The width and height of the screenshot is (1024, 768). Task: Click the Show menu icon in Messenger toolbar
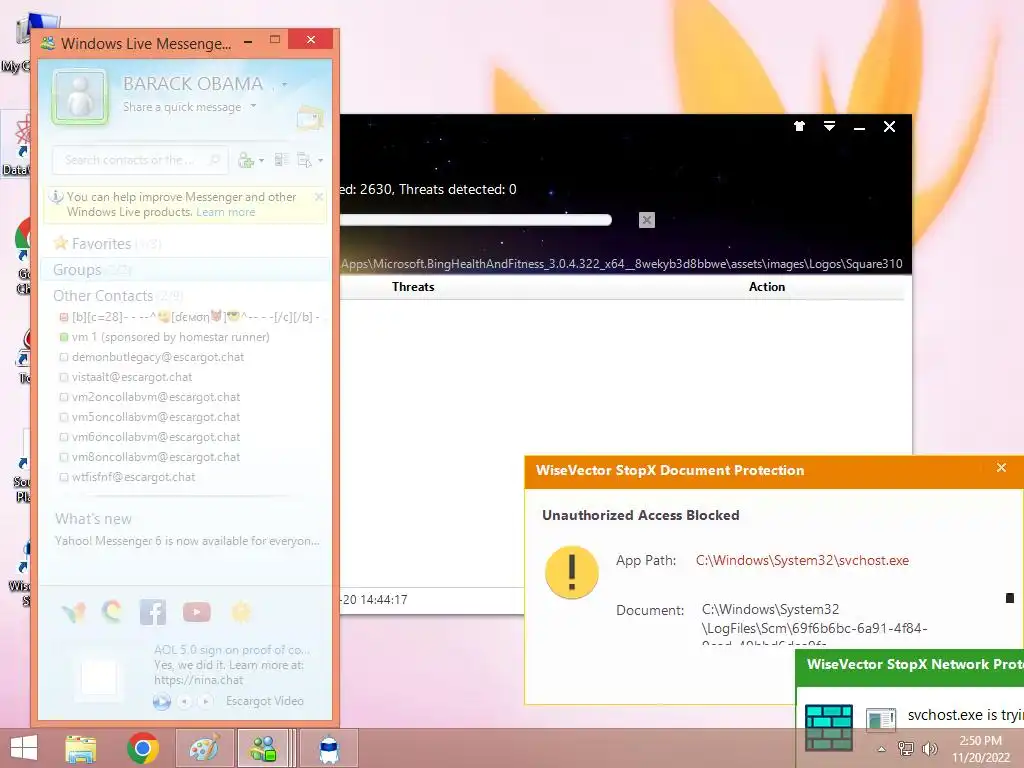[304, 160]
